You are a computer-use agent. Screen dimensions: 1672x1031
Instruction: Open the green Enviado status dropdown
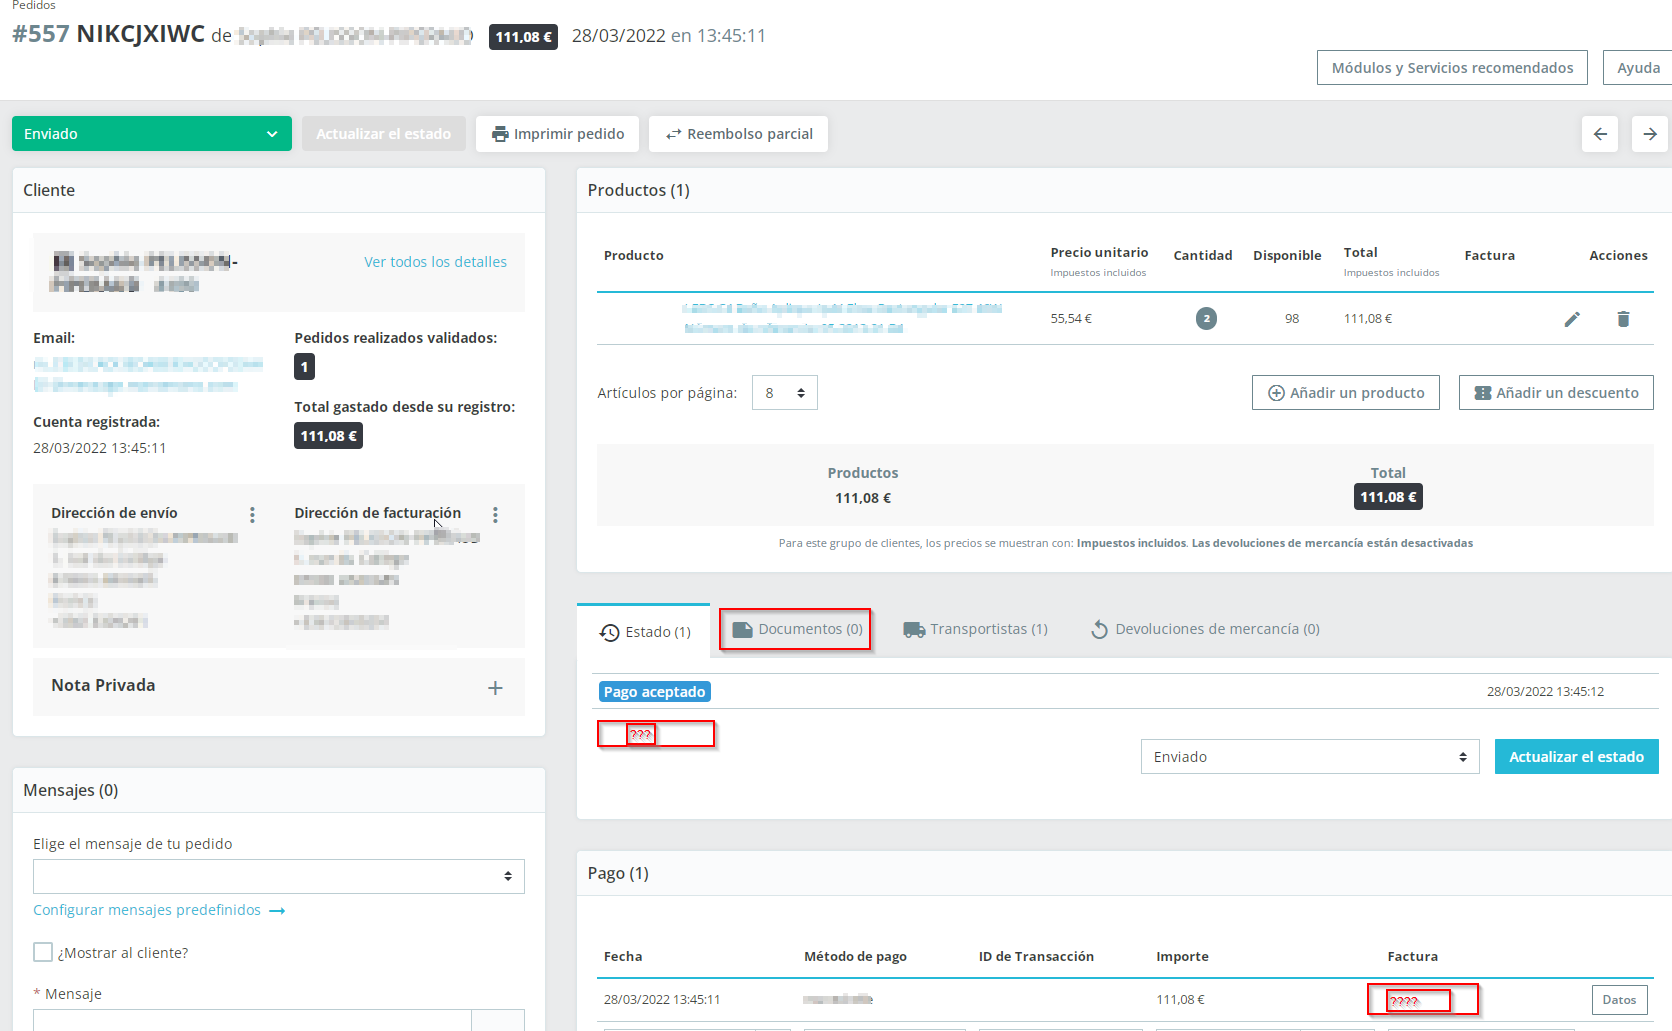coord(152,134)
